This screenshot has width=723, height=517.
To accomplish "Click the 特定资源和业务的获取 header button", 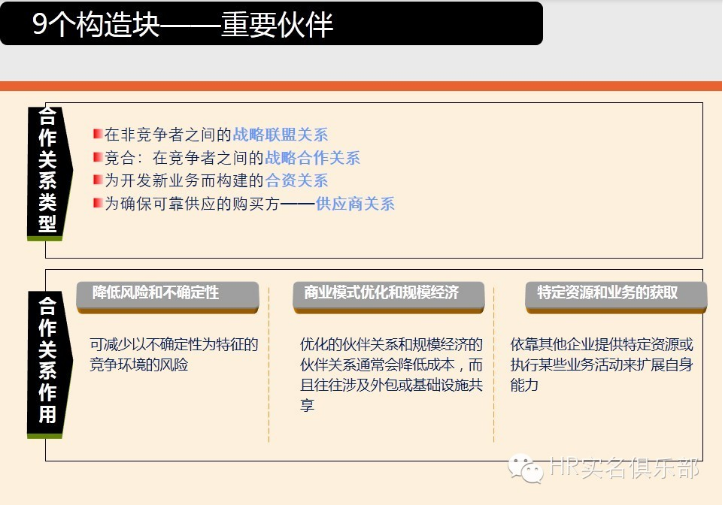I will tap(616, 297).
